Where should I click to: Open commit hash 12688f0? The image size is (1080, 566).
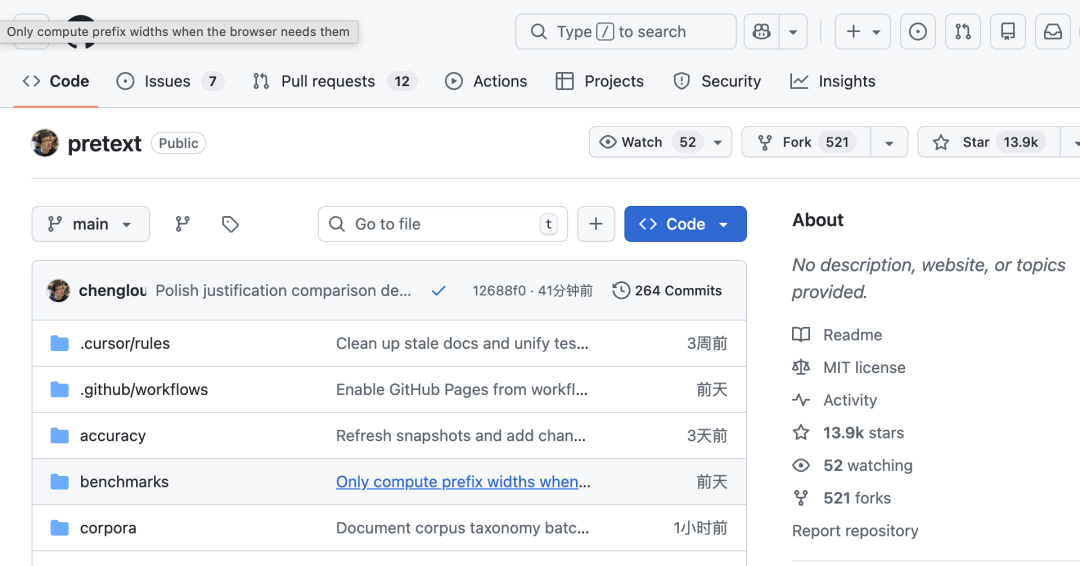499,291
